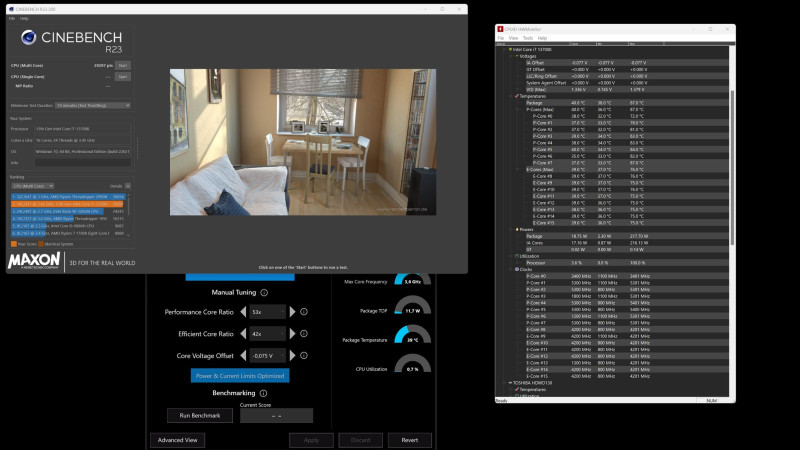Click the Identical System legend swatch

[41, 244]
